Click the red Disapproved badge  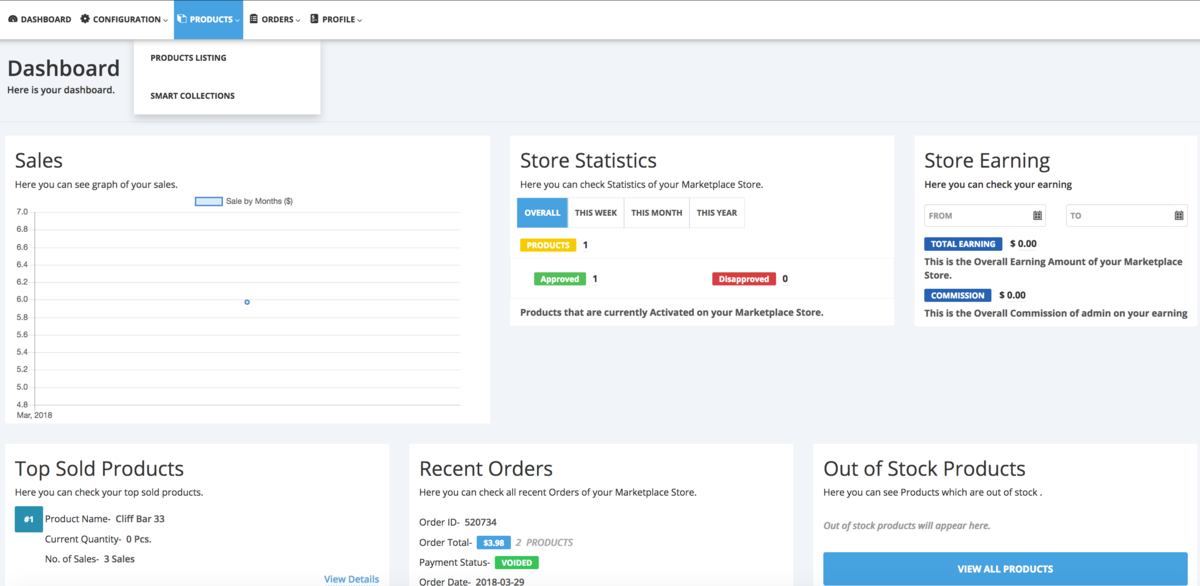744,279
